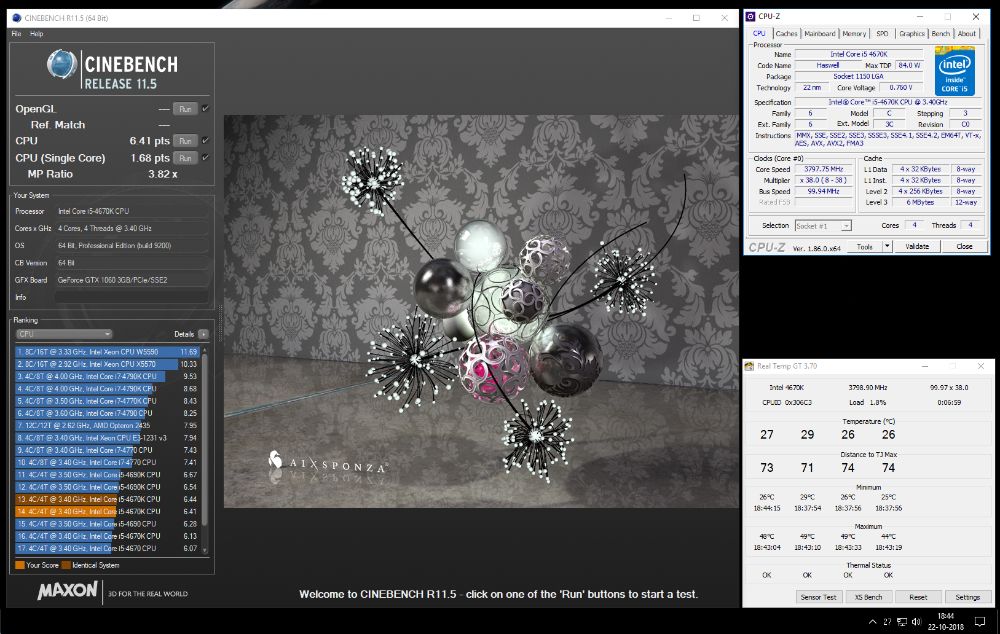Viewport: 1000px width, 634px height.
Task: Open the File menu in Cinebench
Action: 16,34
